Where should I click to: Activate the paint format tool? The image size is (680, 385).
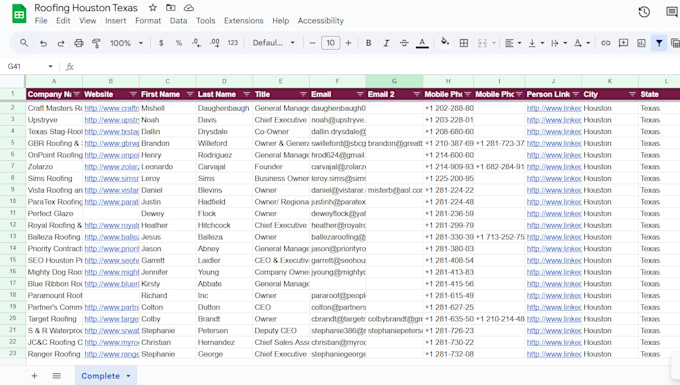(96, 43)
